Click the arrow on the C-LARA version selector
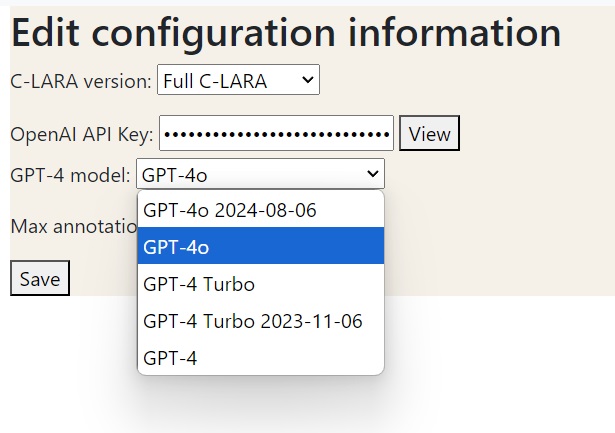615x433 pixels. point(306,80)
